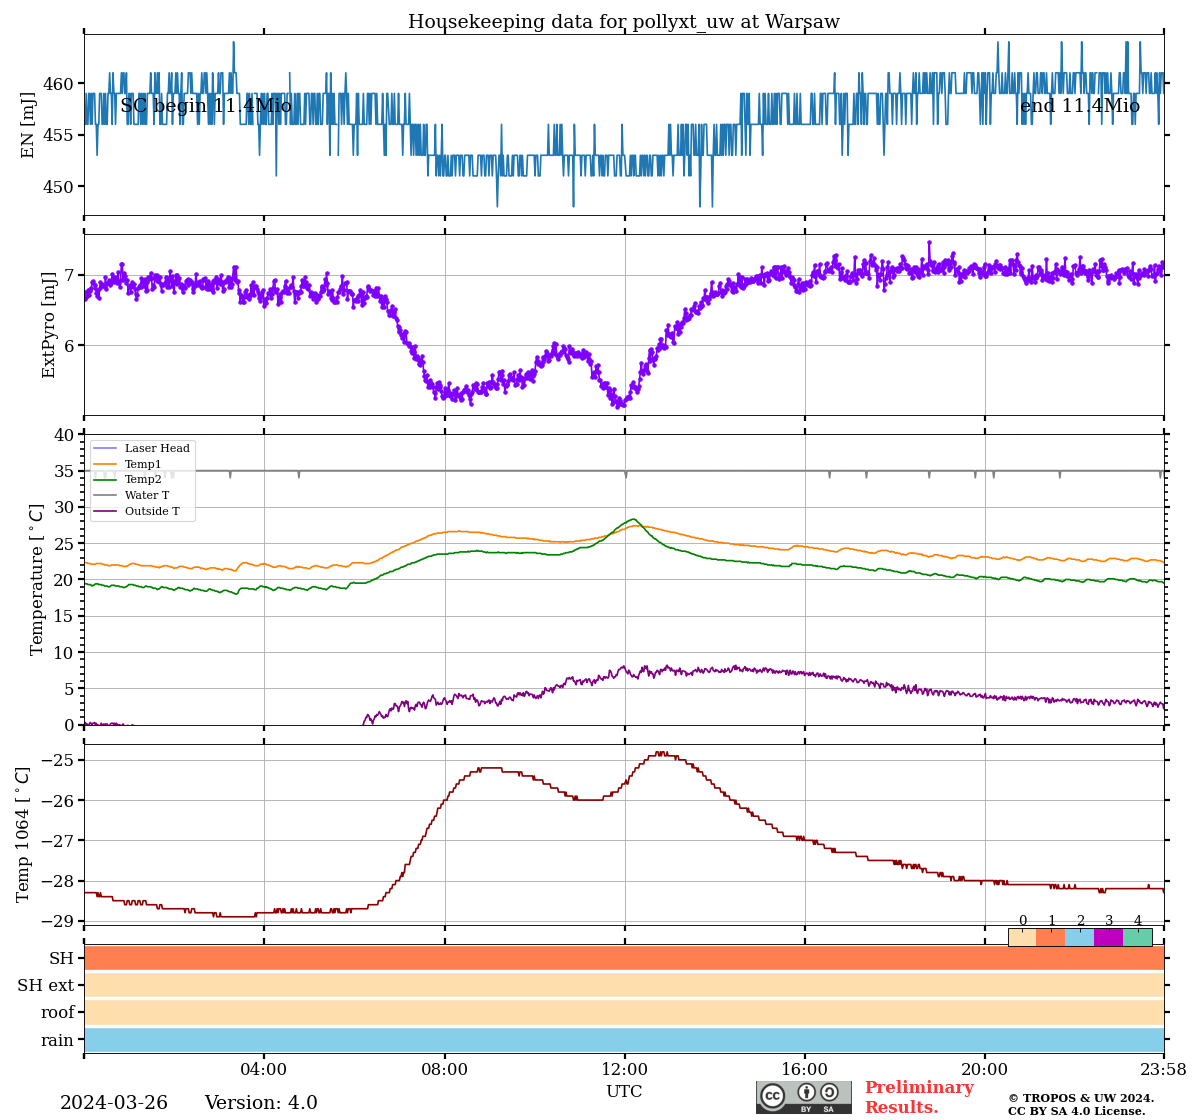Click the magenta colorbar swatch labeled 3

1109,937
